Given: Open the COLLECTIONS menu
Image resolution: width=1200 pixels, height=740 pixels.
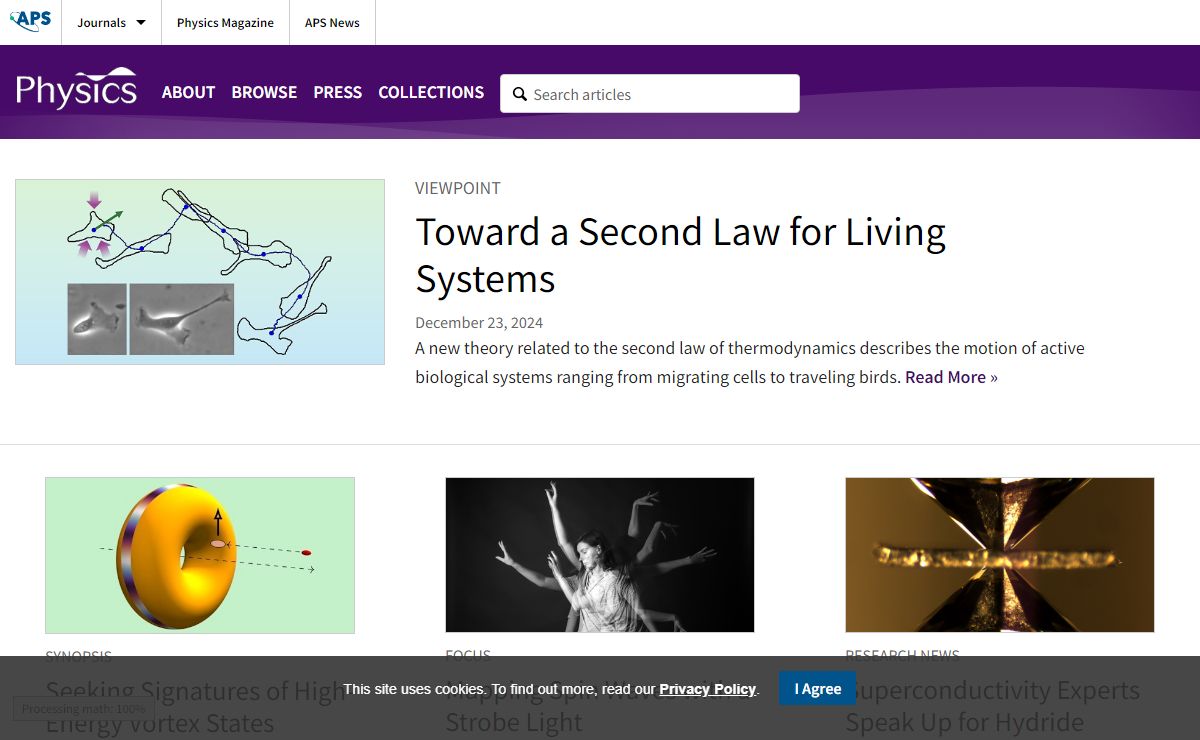Looking at the screenshot, I should click(431, 92).
